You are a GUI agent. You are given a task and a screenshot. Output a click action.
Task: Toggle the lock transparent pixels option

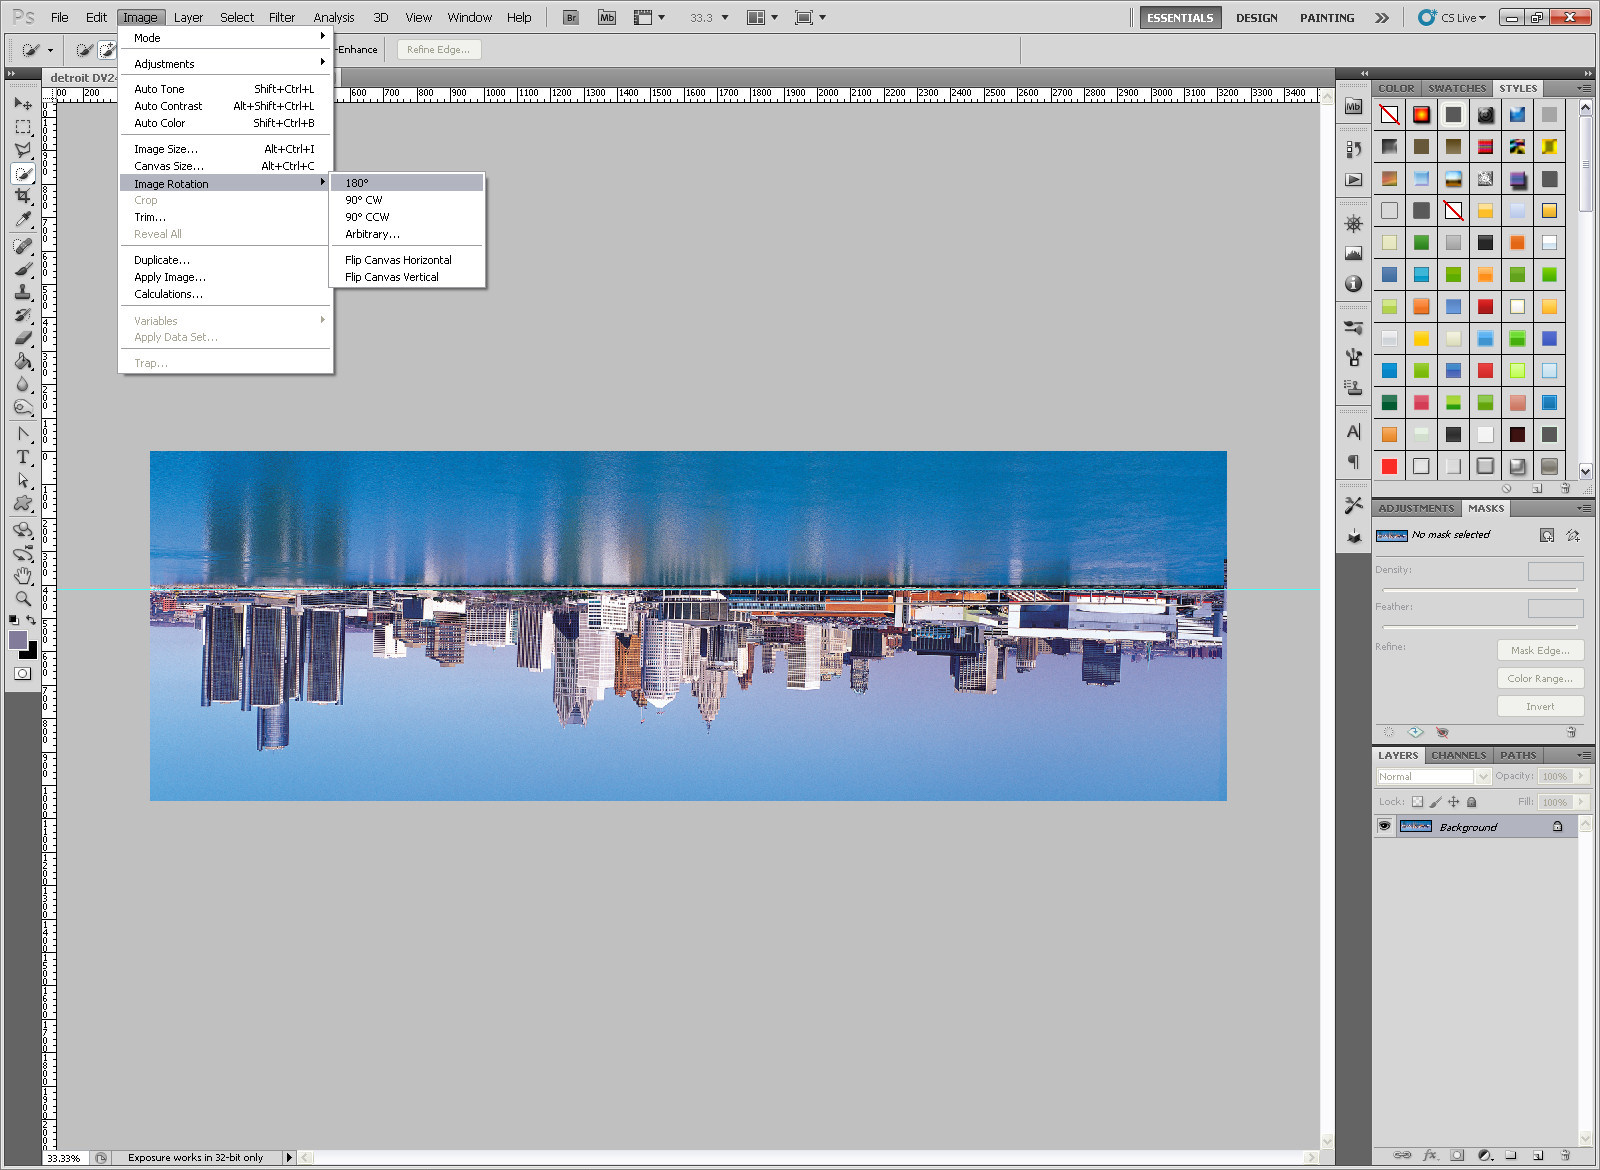(1417, 802)
